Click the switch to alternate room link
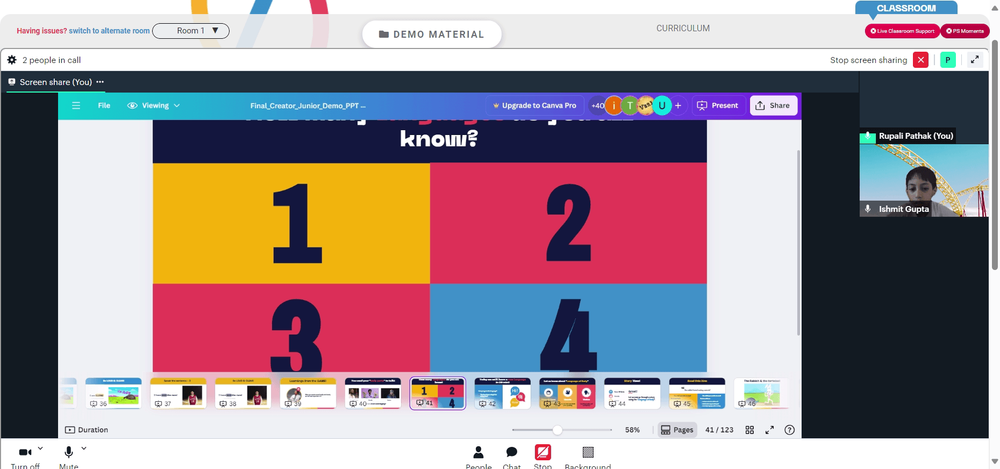The height and width of the screenshot is (469, 1000). coord(110,31)
